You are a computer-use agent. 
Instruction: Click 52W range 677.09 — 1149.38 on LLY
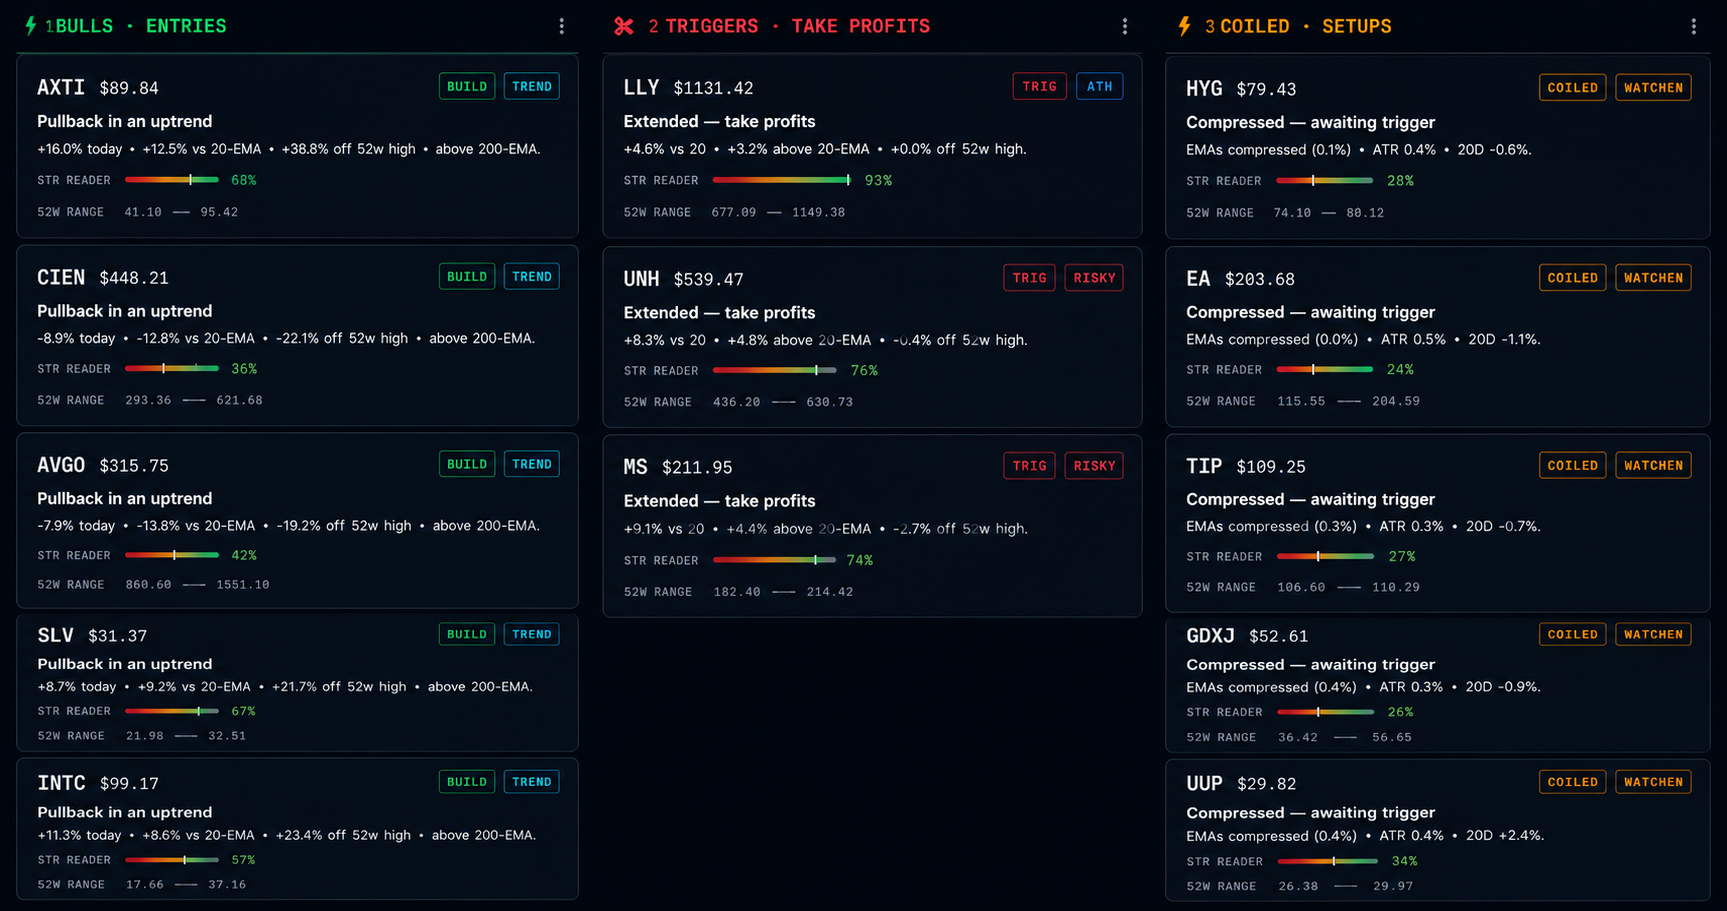pos(778,212)
